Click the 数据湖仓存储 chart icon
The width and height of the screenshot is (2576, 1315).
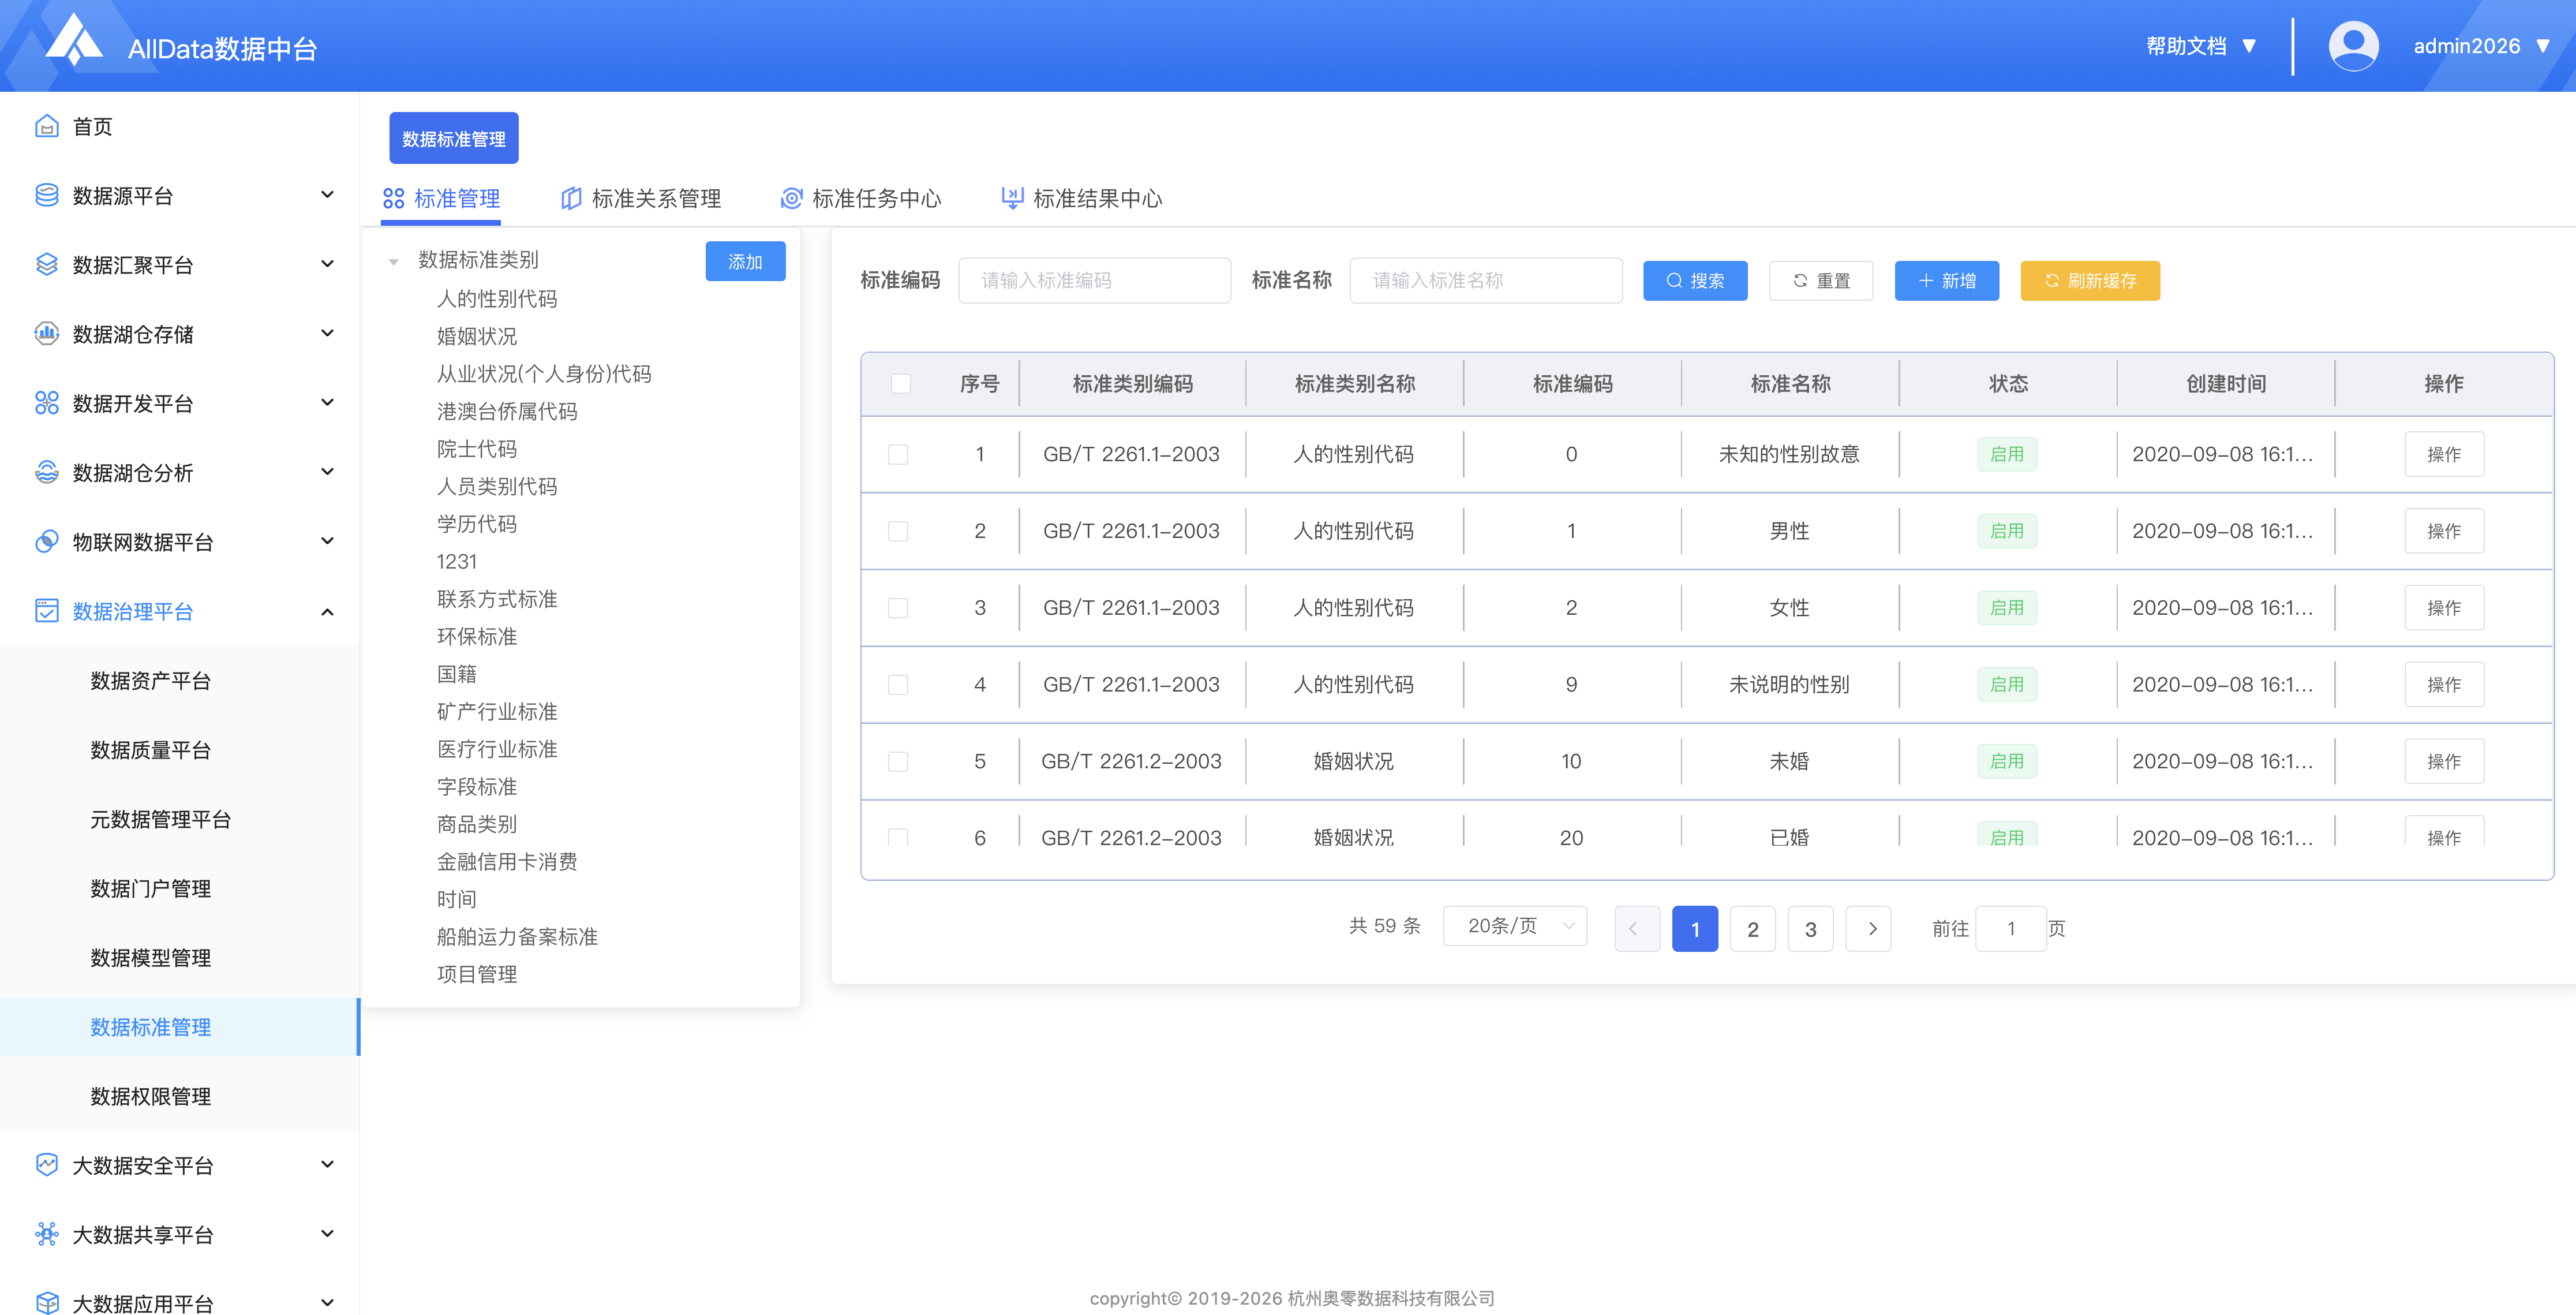tap(46, 333)
